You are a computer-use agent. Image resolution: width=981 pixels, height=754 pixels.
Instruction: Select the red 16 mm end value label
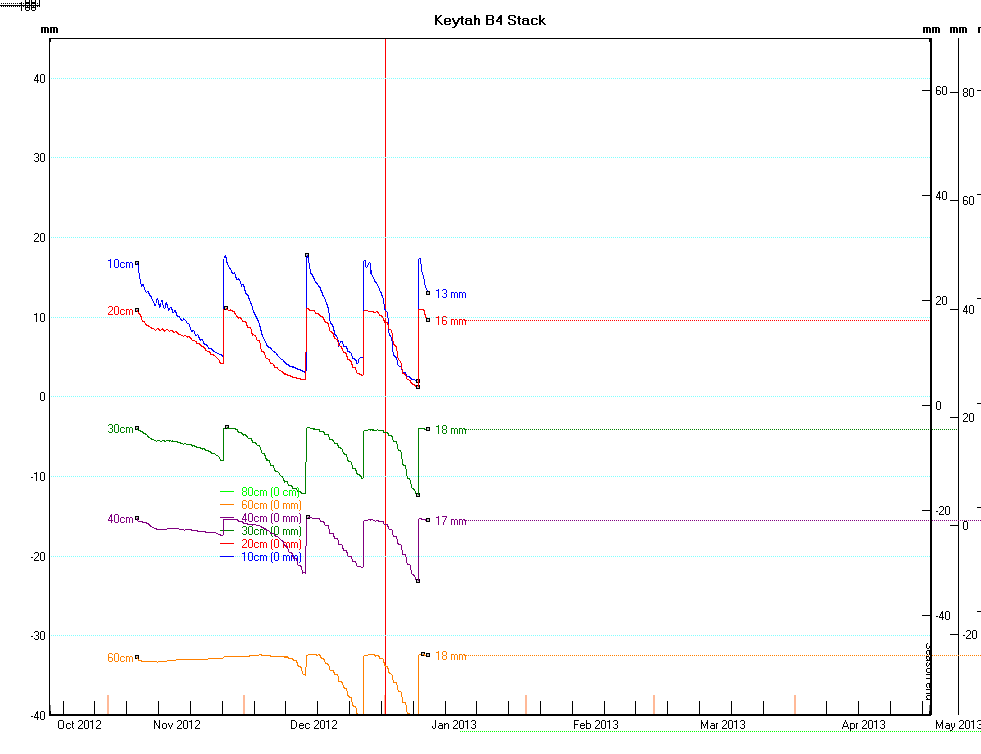(450, 321)
